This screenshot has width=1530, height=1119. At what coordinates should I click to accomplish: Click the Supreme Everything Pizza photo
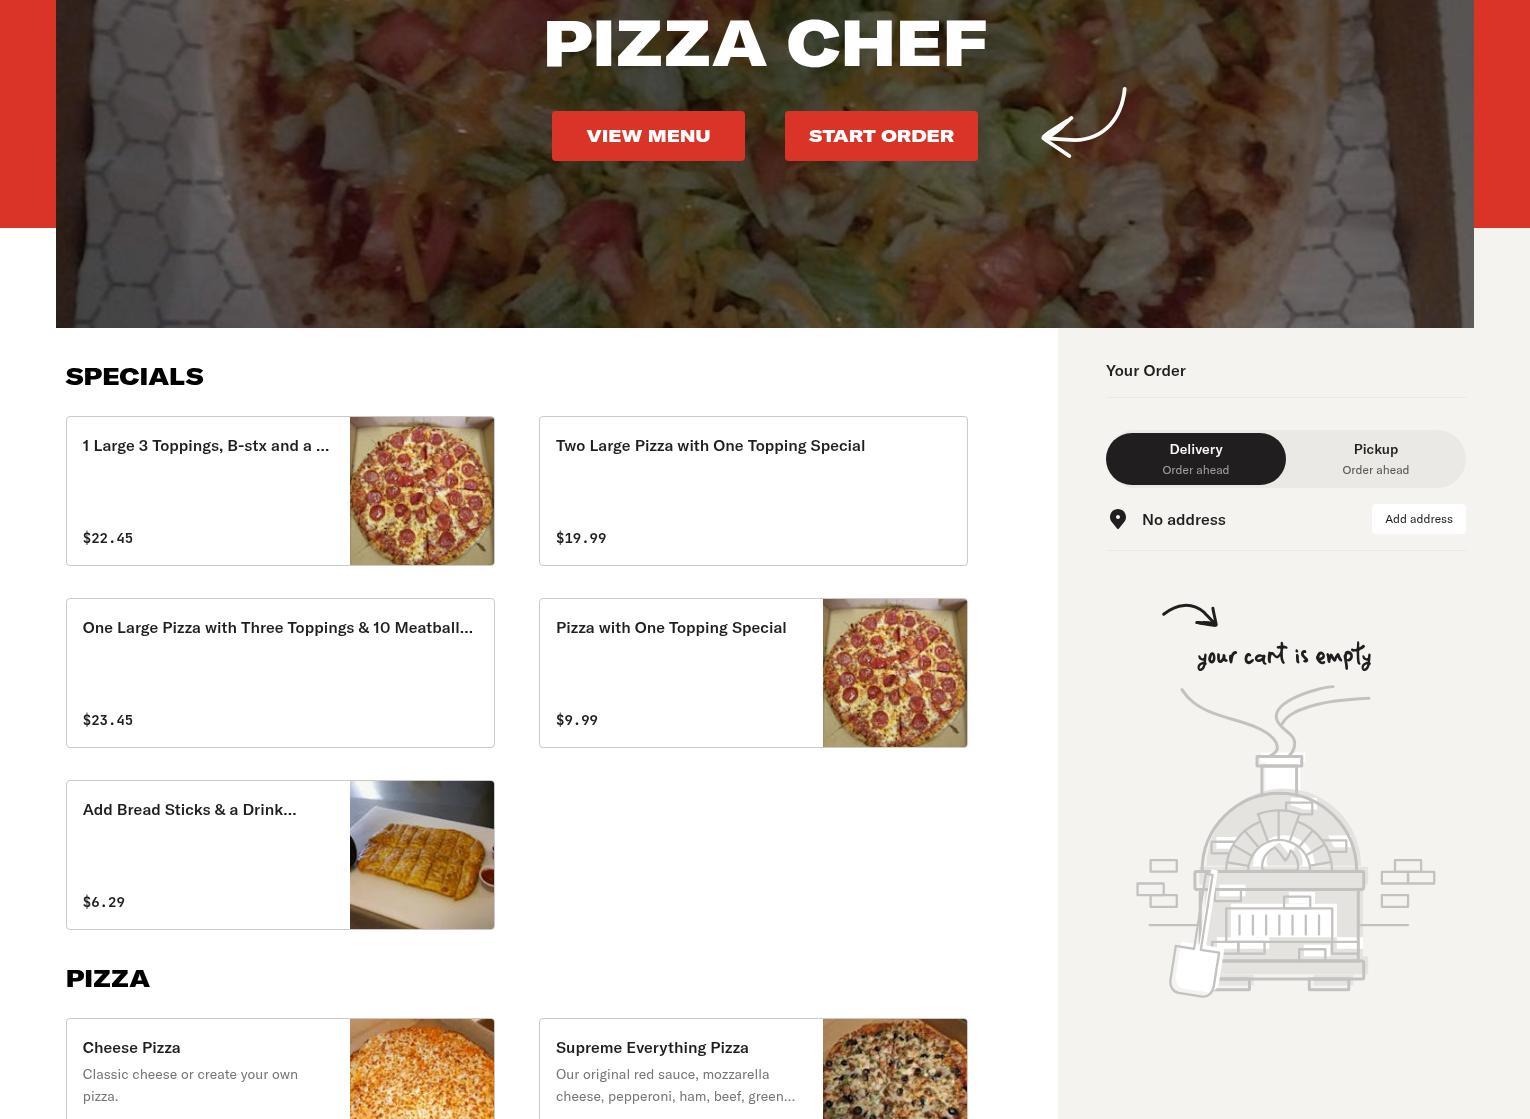pyautogui.click(x=895, y=1069)
